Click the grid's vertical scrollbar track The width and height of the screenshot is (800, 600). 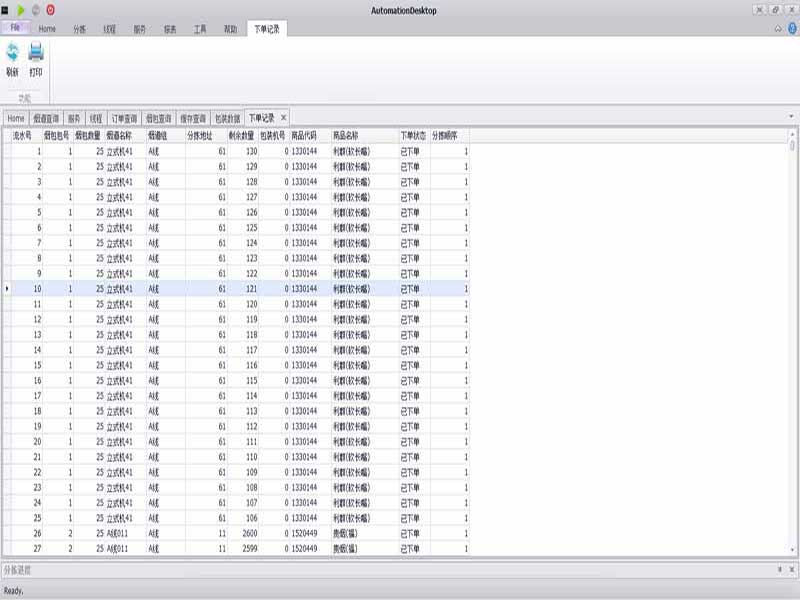click(x=793, y=350)
